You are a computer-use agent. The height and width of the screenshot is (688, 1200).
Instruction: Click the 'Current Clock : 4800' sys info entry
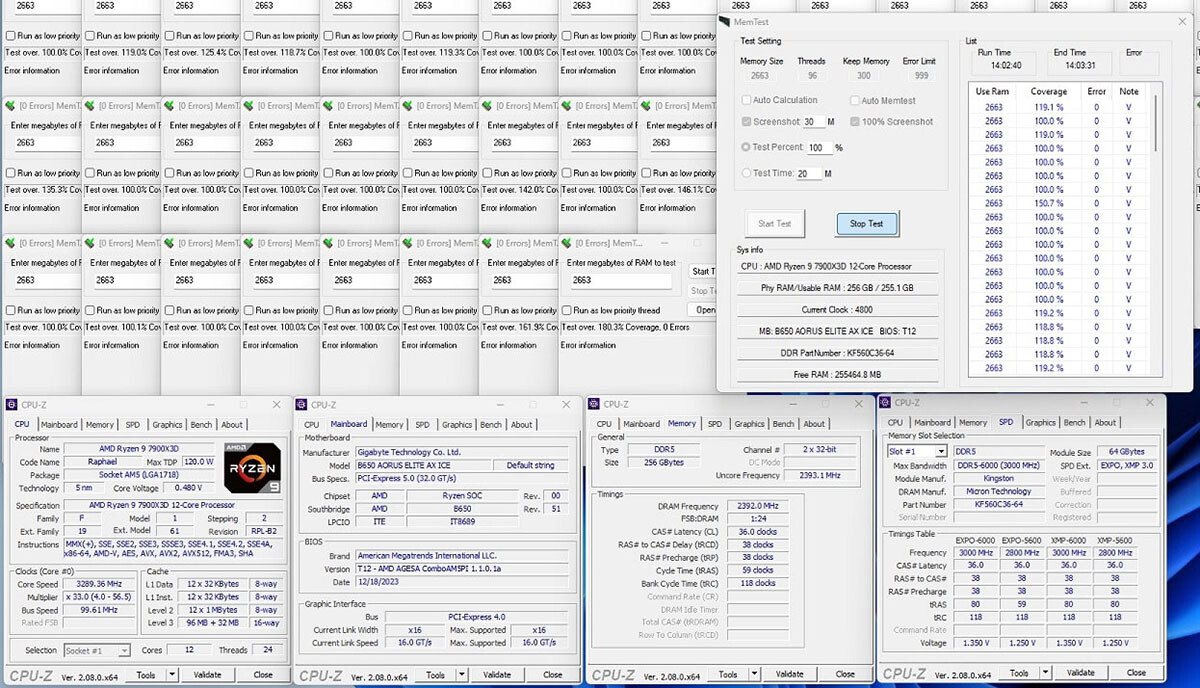837,310
